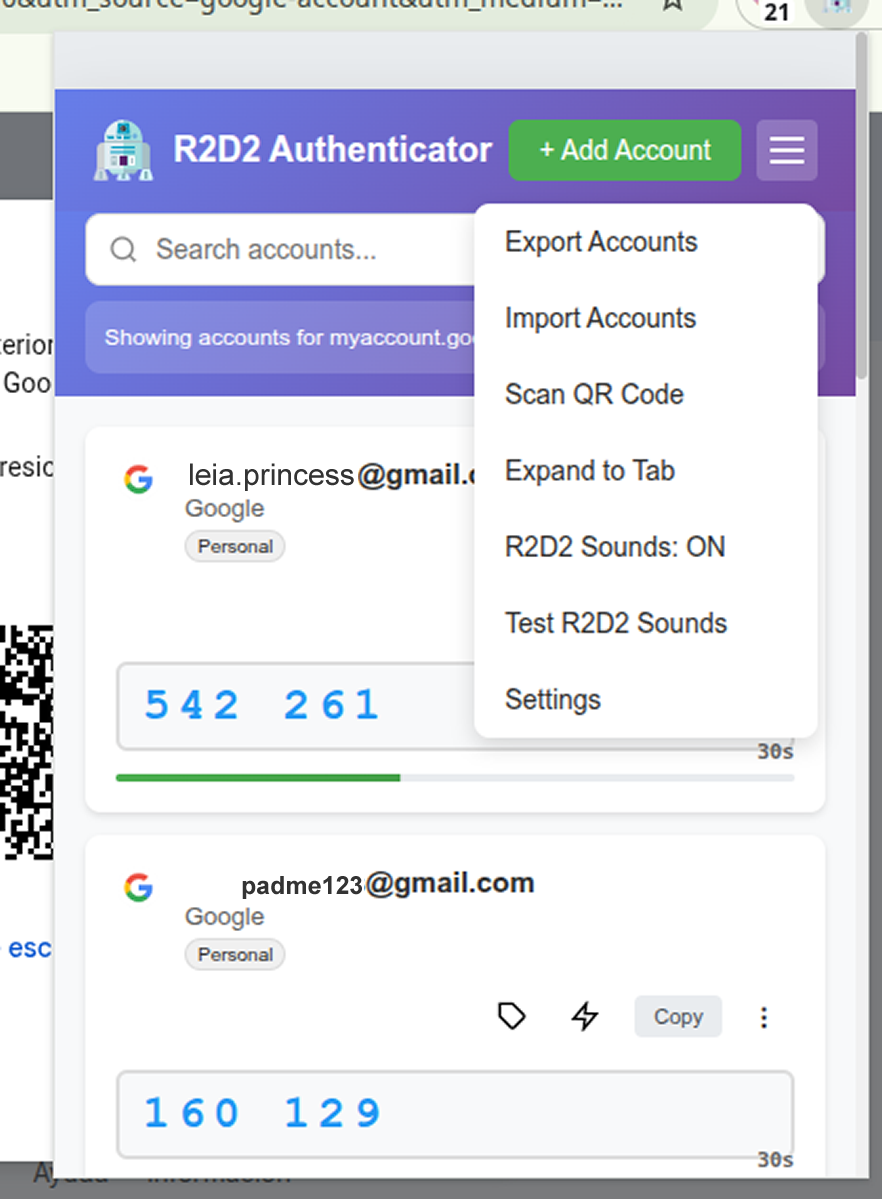Click the tag icon for padme123 account

tap(512, 1016)
